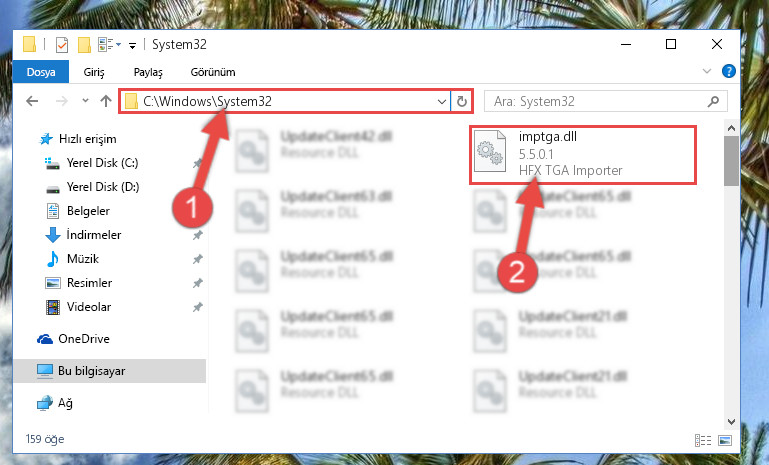Switch to details view icon
Screen dimensions: 769x465
point(703,440)
